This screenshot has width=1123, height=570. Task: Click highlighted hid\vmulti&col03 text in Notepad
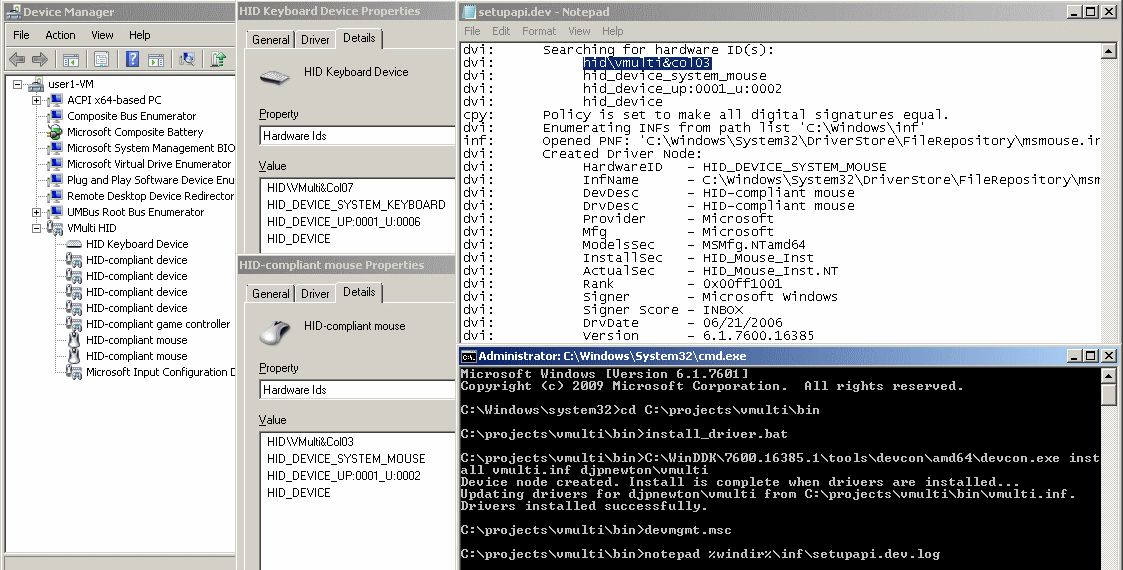[x=647, y=63]
